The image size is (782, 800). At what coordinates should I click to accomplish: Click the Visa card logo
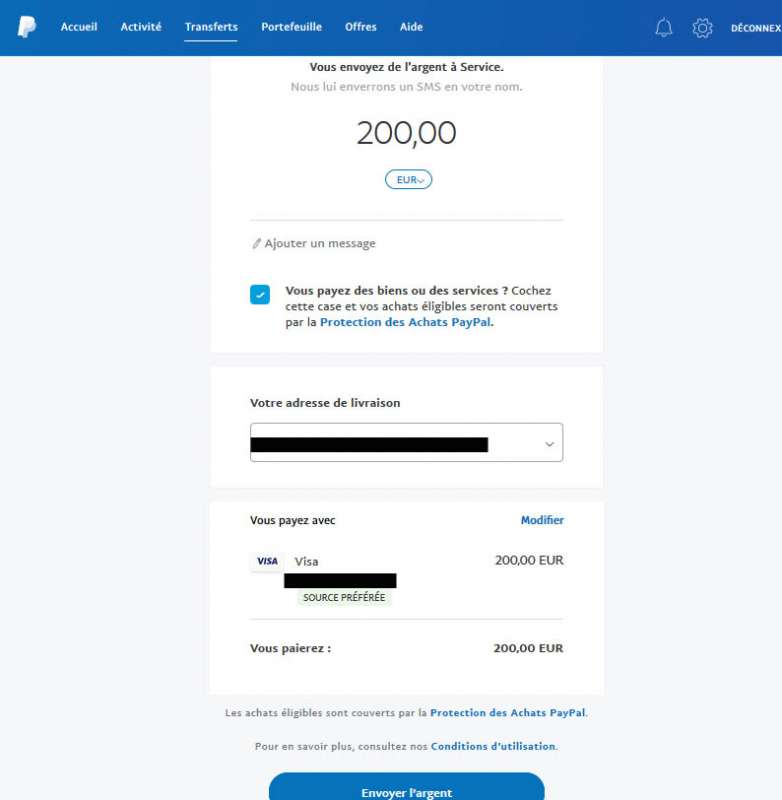pyautogui.click(x=267, y=561)
